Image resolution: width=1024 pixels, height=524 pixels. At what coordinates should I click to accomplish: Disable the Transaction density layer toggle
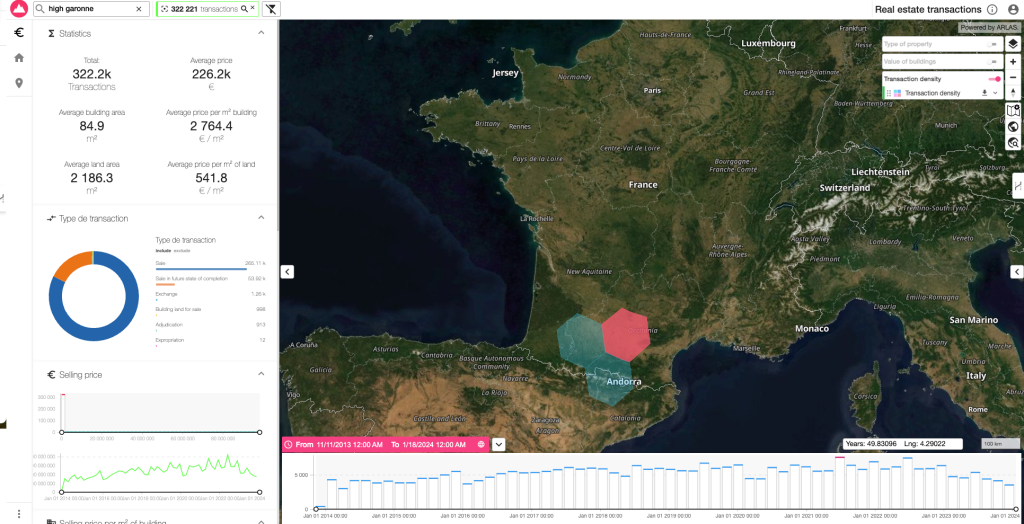pyautogui.click(x=995, y=78)
